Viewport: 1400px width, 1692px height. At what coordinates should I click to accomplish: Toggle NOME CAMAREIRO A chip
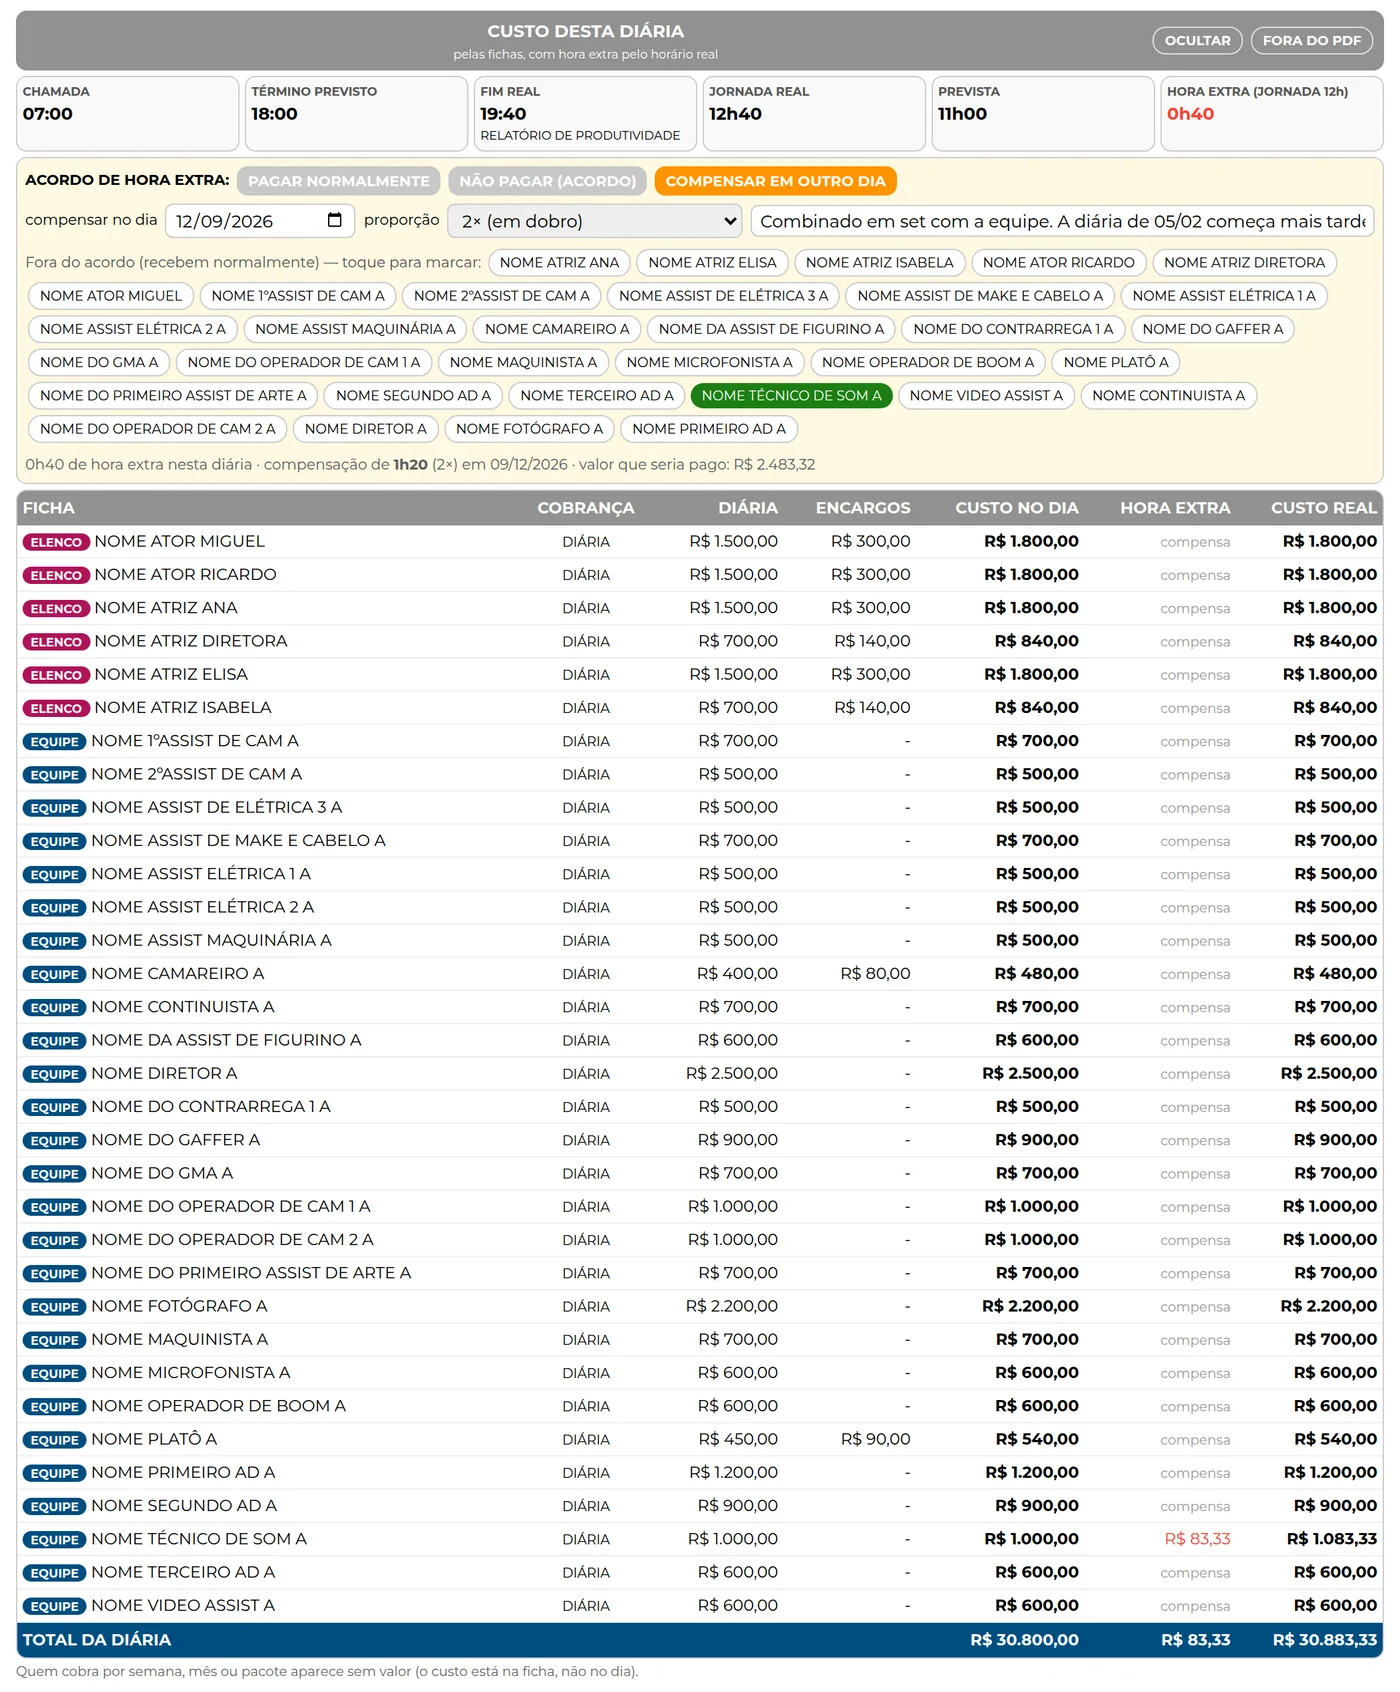point(557,329)
